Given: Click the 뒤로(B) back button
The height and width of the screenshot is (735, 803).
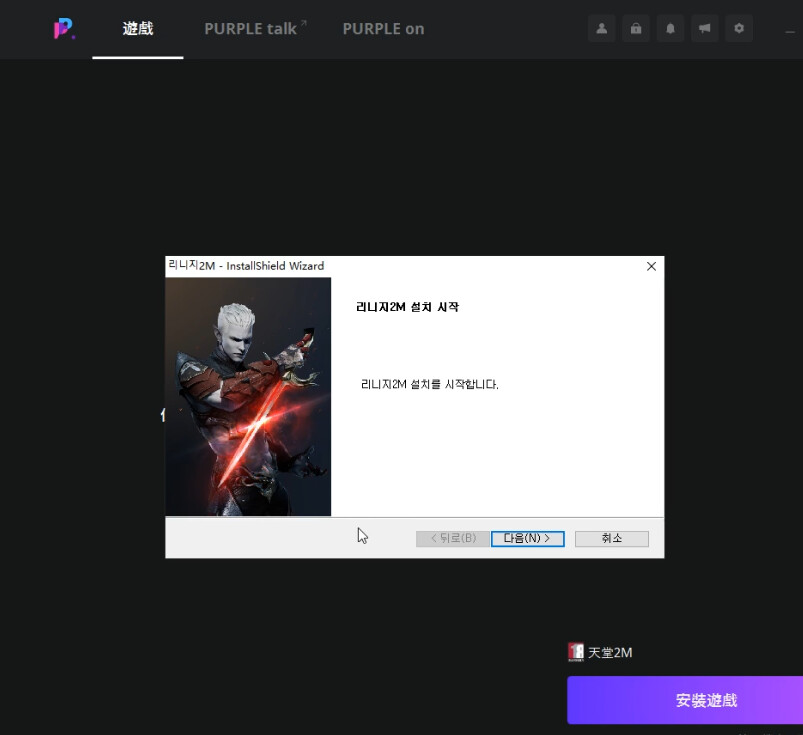Looking at the screenshot, I should pos(452,538).
